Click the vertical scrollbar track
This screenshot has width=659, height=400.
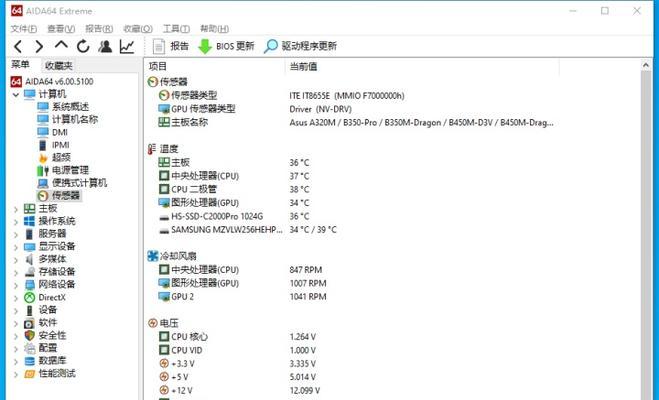pyautogui.click(x=646, y=235)
